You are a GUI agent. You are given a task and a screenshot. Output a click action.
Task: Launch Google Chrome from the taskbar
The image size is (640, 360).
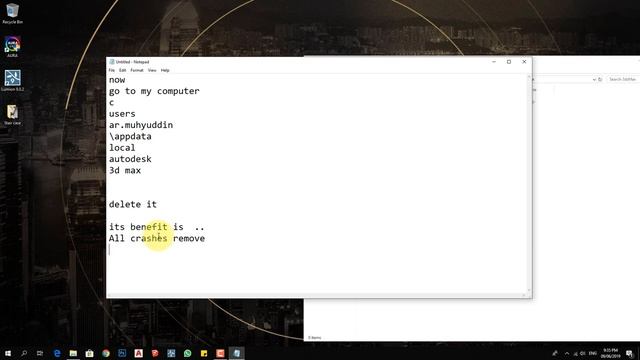[x=106, y=353]
